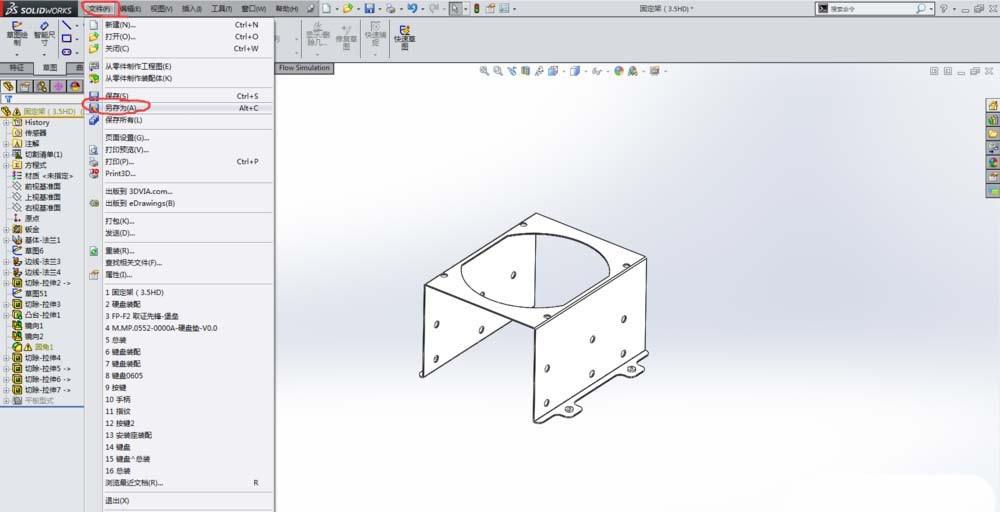Choose 新建(N) New in File menu

pos(181,25)
